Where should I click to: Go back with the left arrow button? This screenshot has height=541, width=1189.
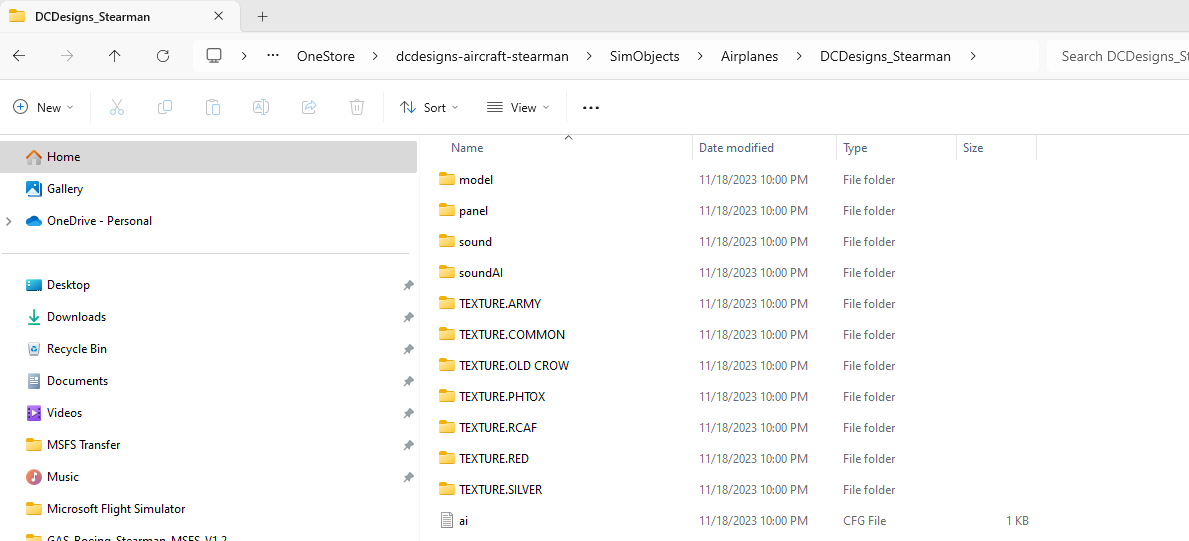click(x=19, y=55)
